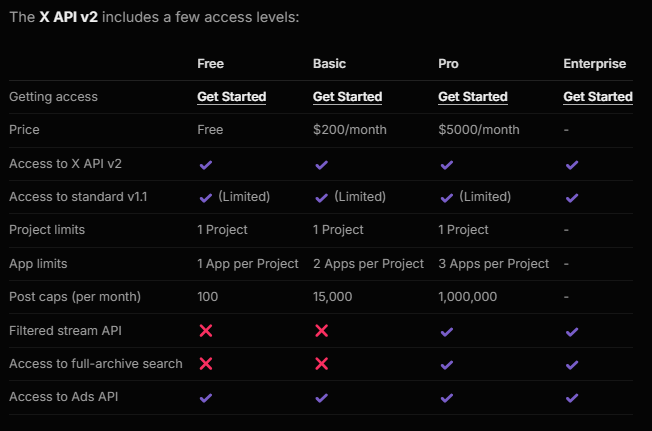The height and width of the screenshot is (431, 652).
Task: Click Free red X for full-archive search
Action: point(206,364)
